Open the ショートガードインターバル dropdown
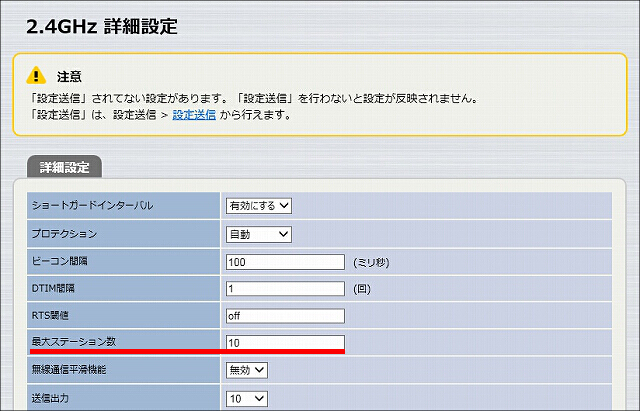Viewport: 640px width, 411px height. click(x=259, y=206)
